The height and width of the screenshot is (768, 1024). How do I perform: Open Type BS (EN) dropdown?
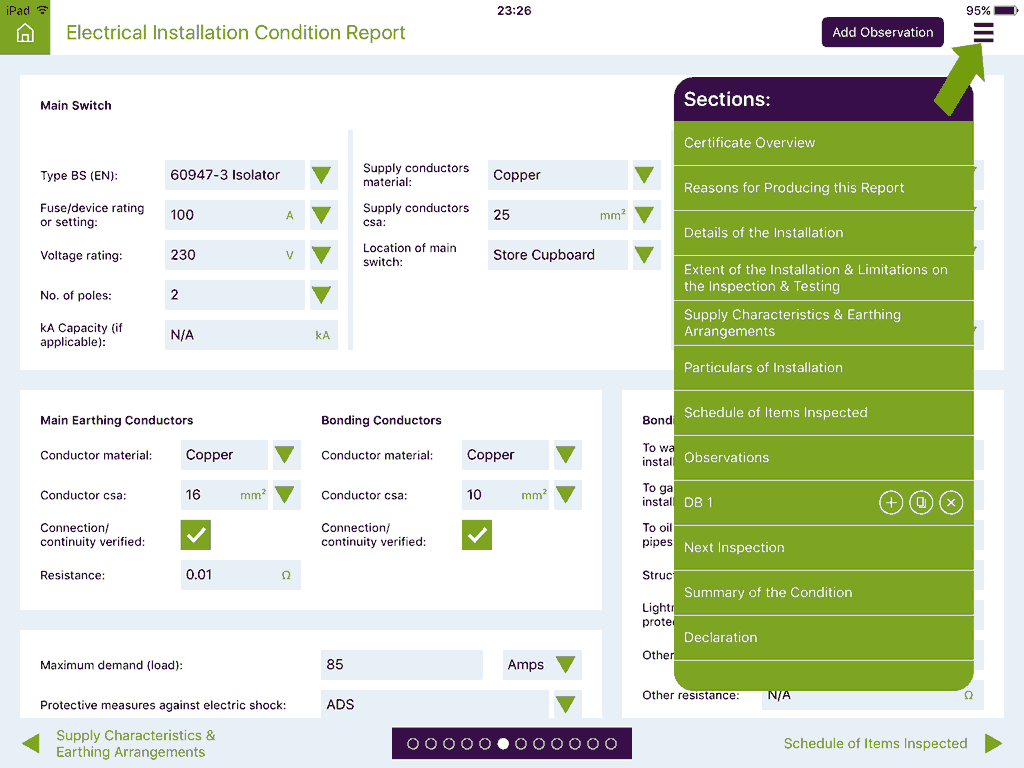(x=321, y=175)
